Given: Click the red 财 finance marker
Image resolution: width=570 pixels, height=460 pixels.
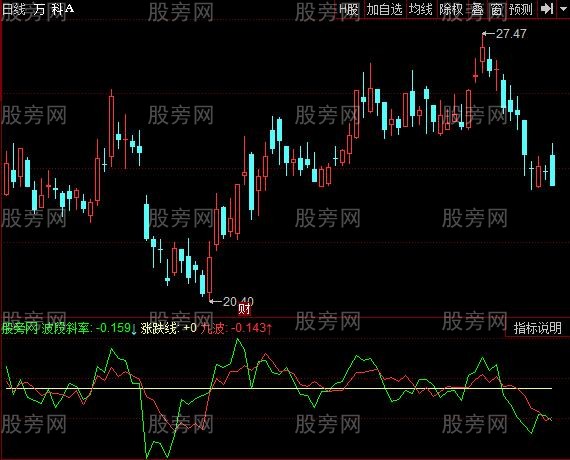Looking at the screenshot, I should click(244, 309).
